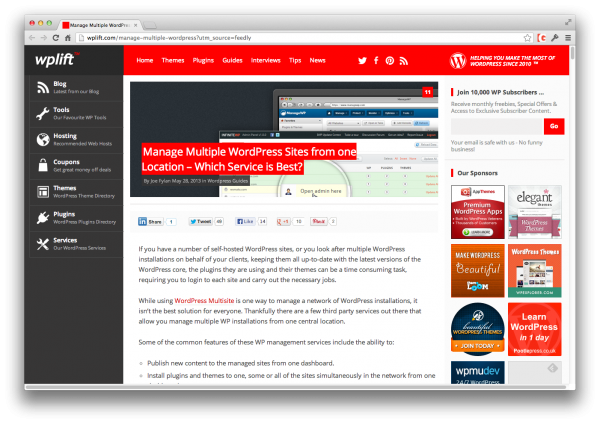The image size is (600, 424).
Task: Open a new tab button
Action: point(150,25)
